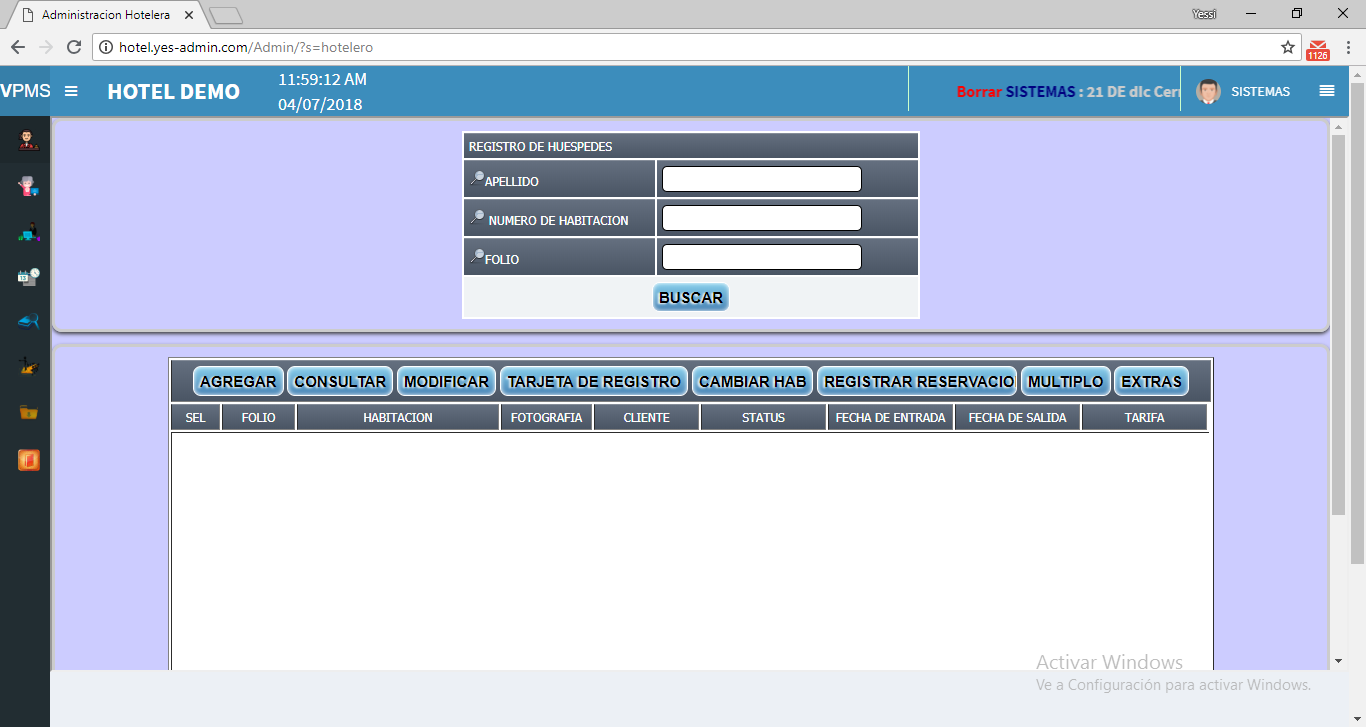
Task: Click the blue magnifier search sidebar icon
Action: (x=28, y=321)
